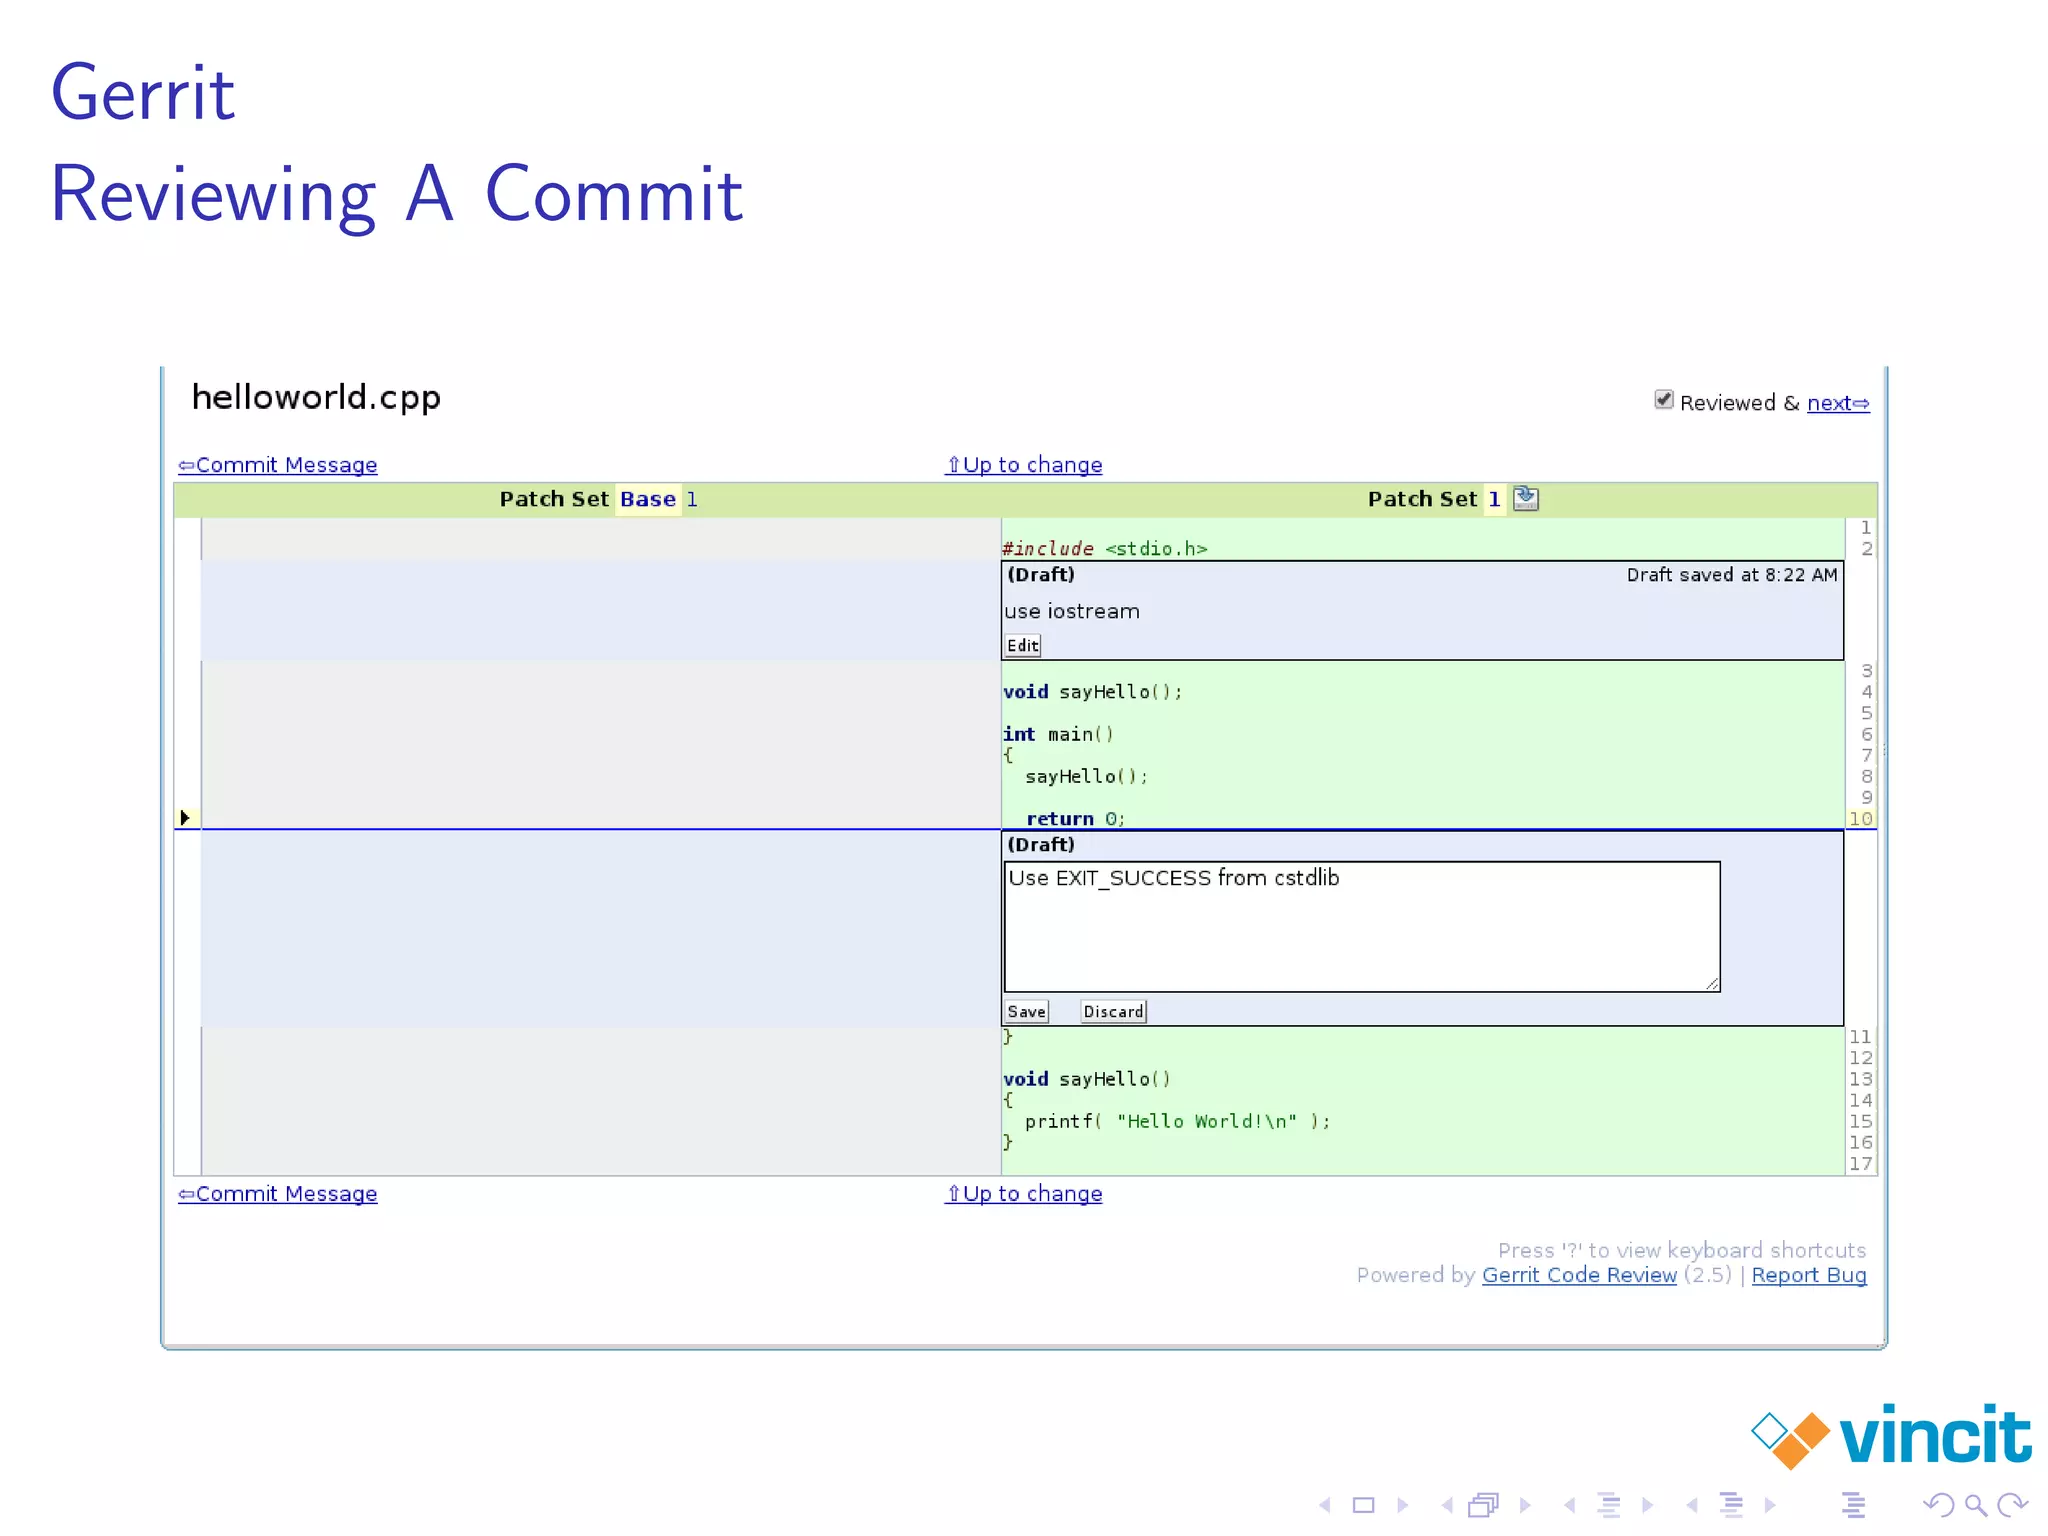Click the 'return 0;' code line
Image resolution: width=2048 pixels, height=1536 pixels.
click(x=1076, y=819)
